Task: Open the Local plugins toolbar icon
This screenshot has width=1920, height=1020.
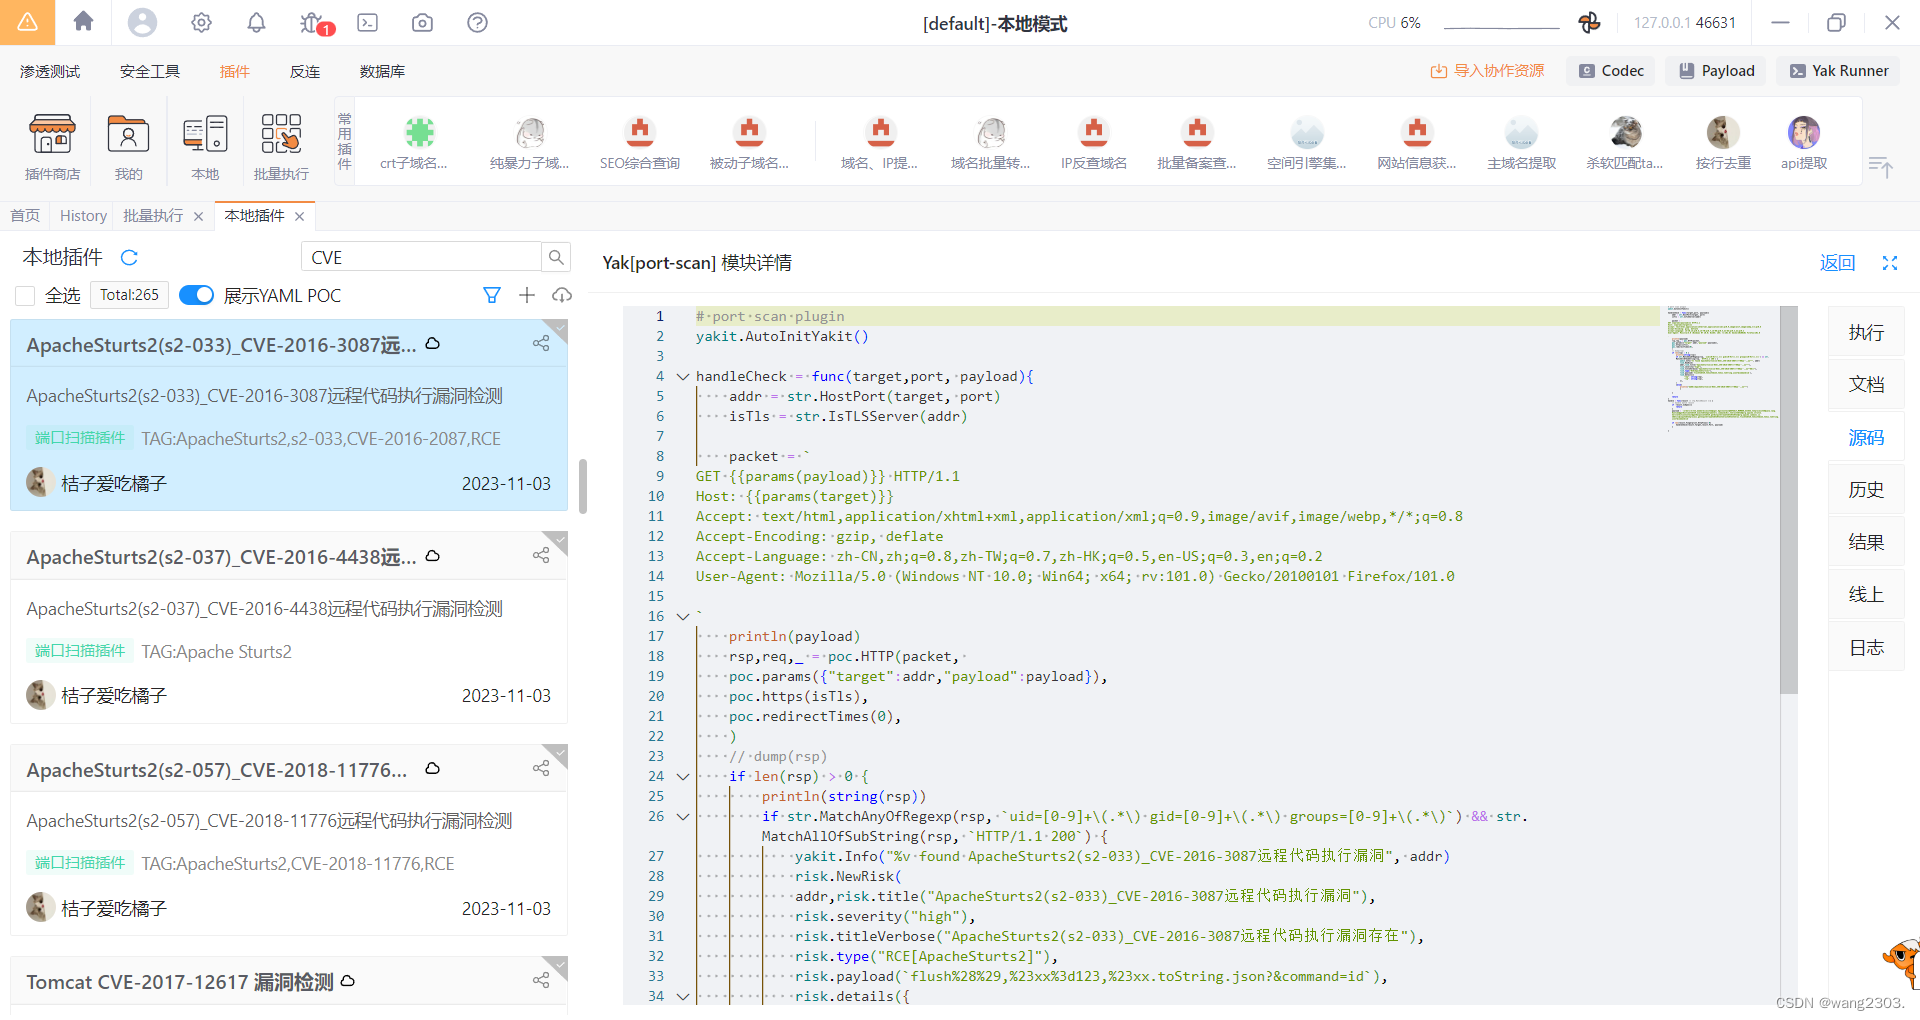Action: click(x=205, y=146)
